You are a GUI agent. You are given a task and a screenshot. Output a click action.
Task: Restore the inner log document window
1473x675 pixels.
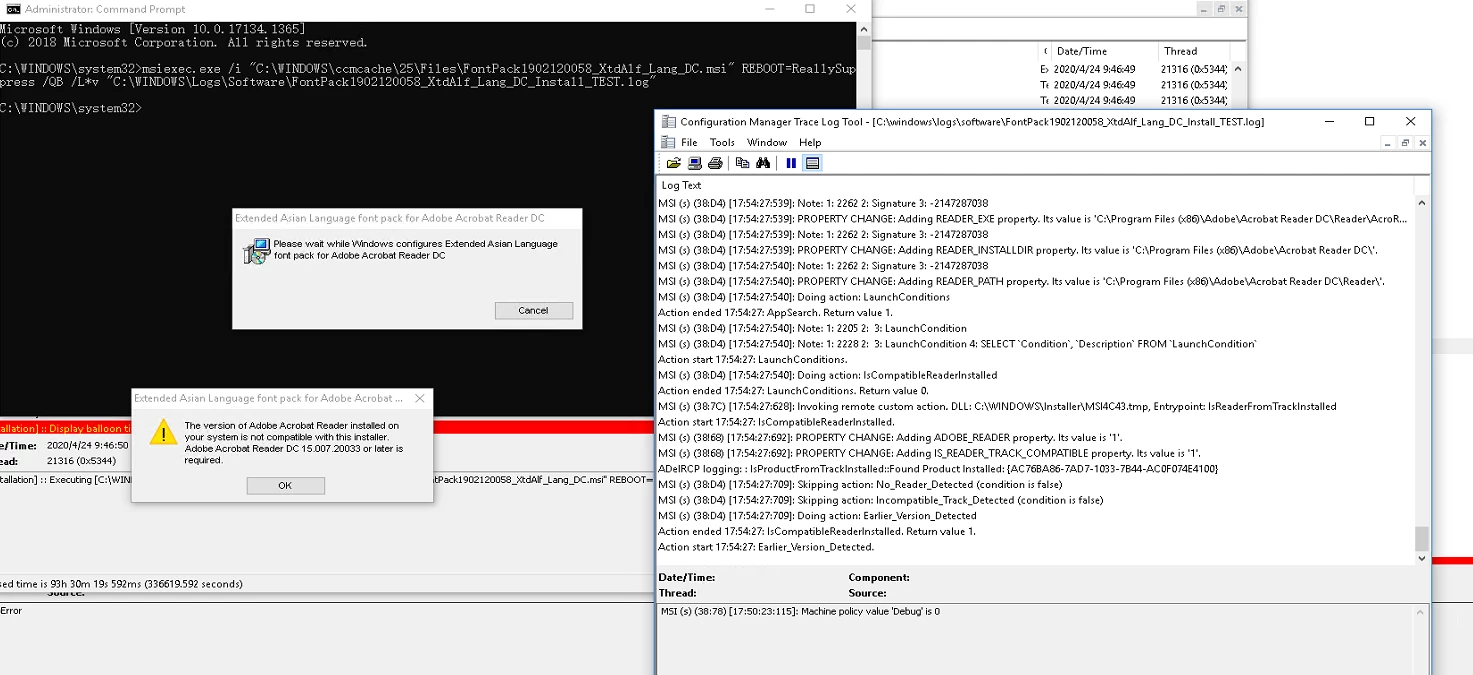[x=1405, y=143]
